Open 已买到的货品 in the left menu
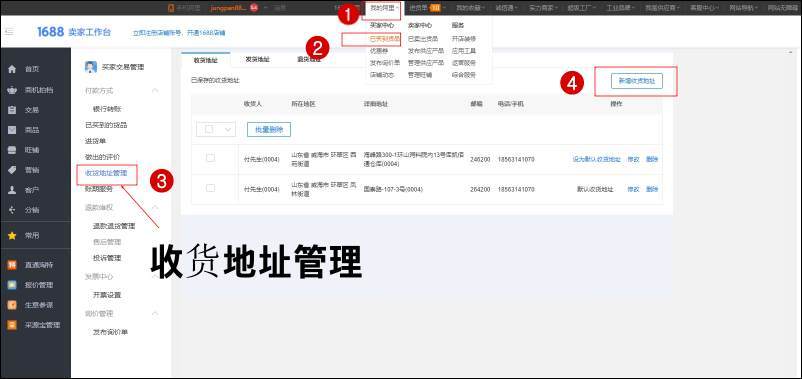Viewport: 802px width, 379px height. tap(106, 125)
